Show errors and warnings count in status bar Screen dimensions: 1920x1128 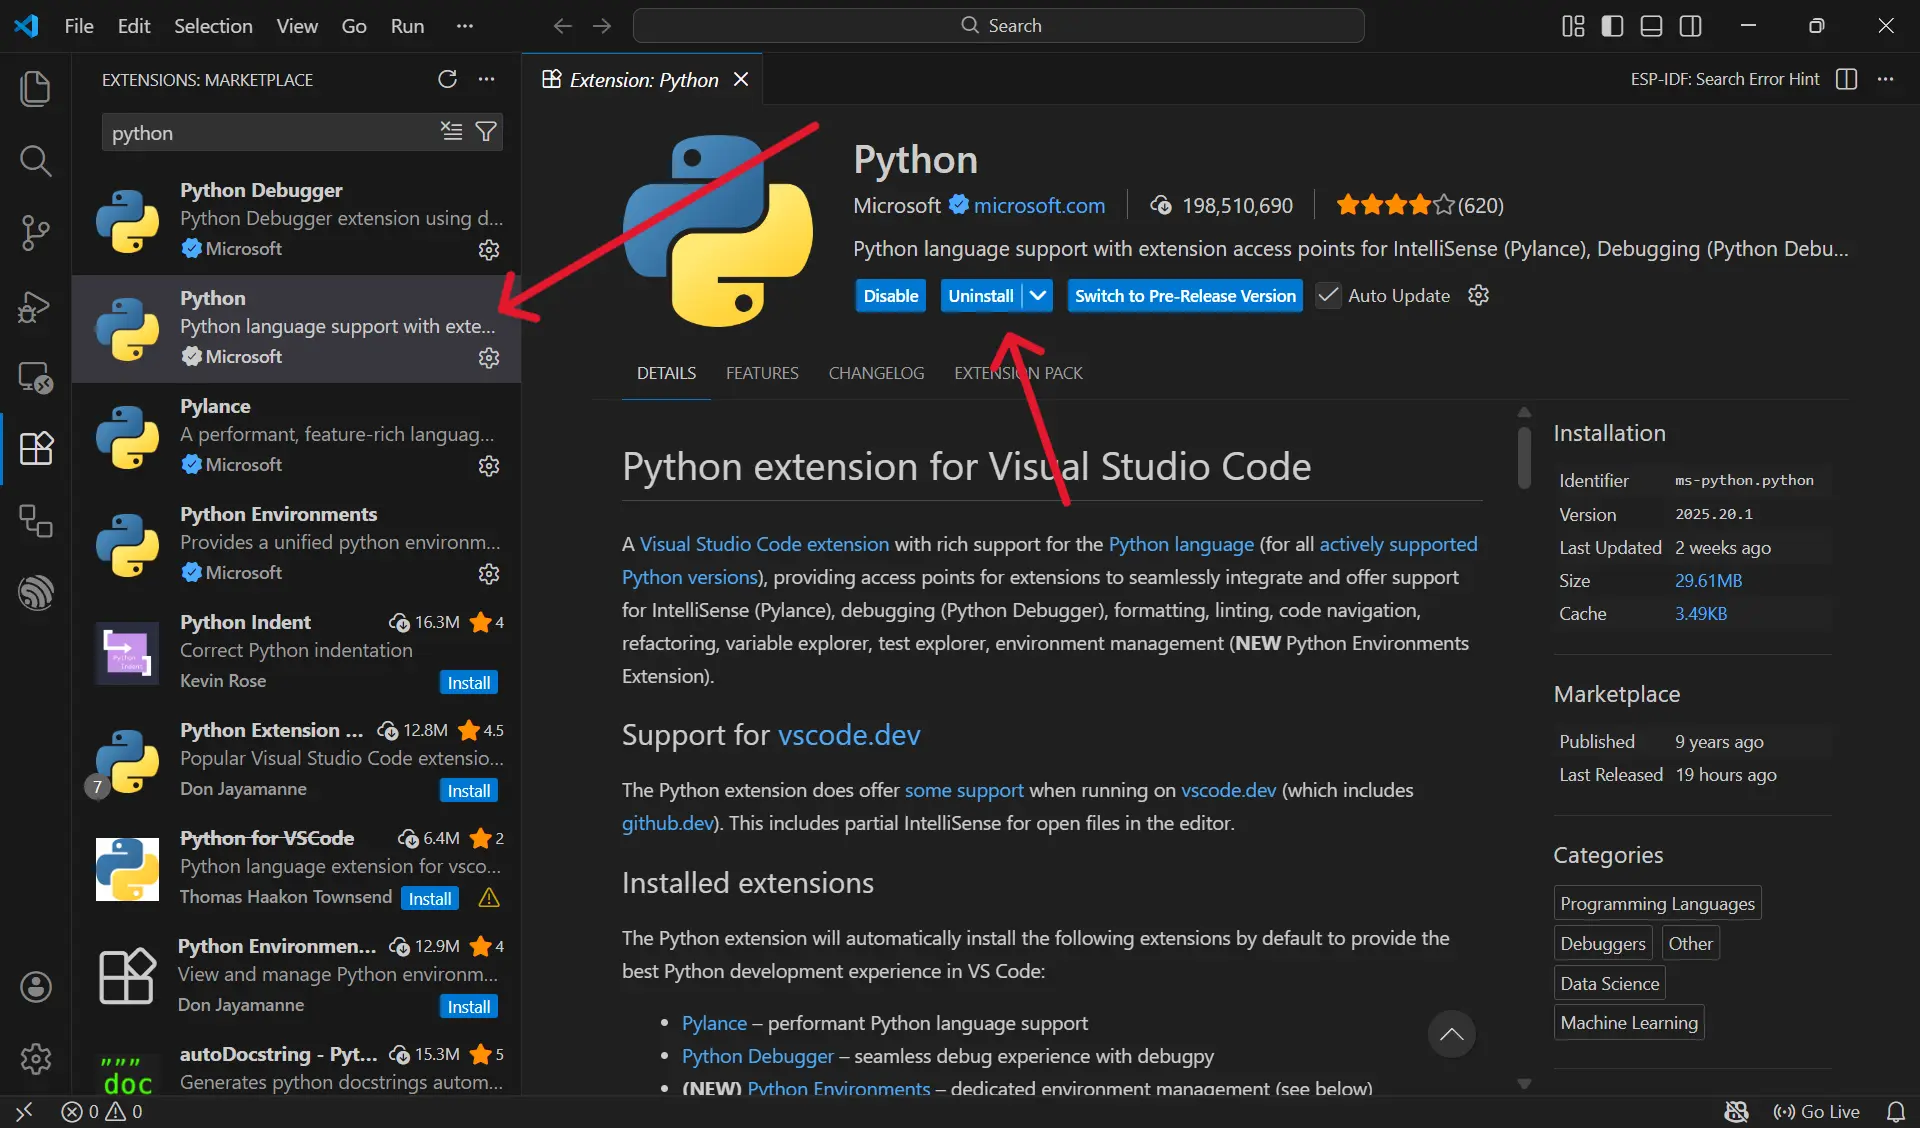pyautogui.click(x=102, y=1112)
